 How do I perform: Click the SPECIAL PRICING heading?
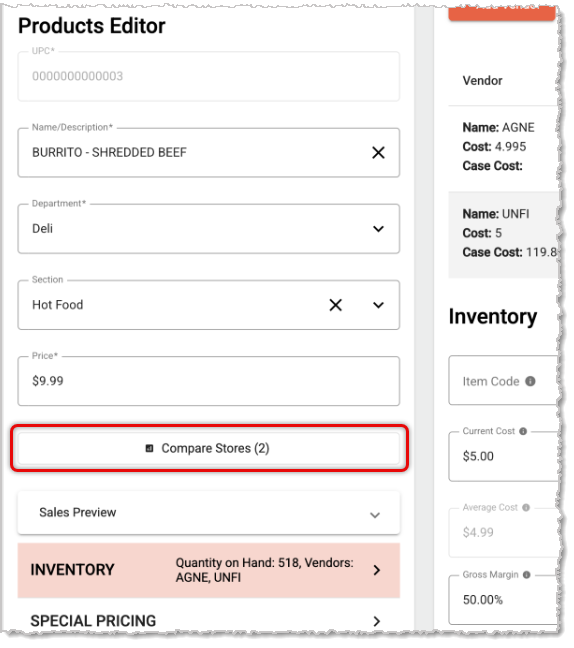pos(93,621)
